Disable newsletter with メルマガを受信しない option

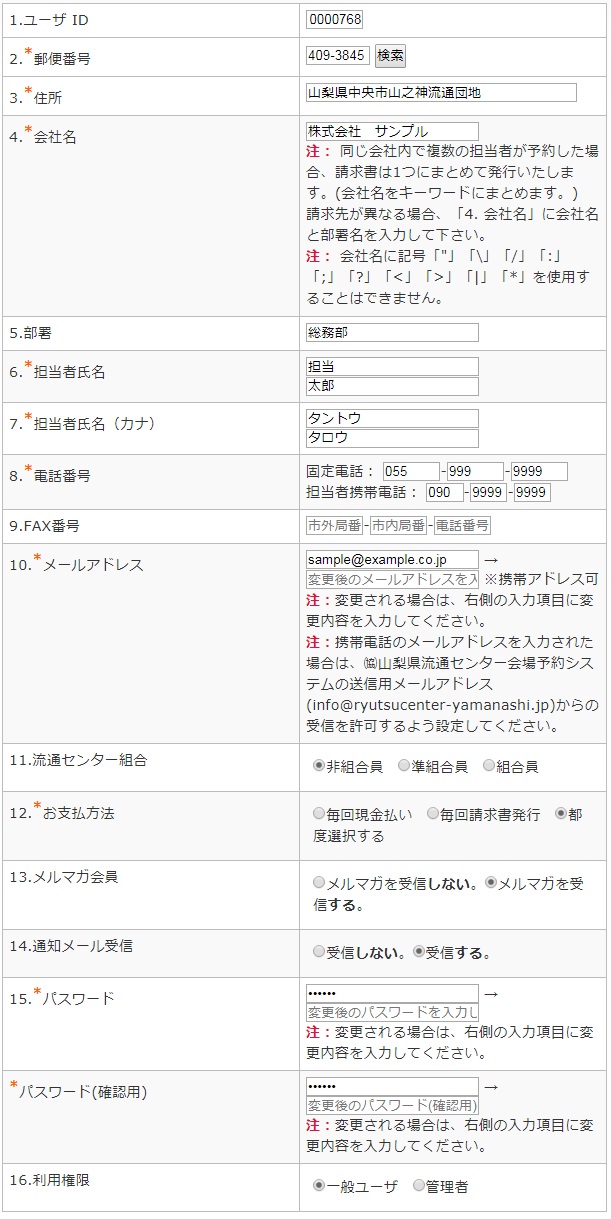(319, 883)
